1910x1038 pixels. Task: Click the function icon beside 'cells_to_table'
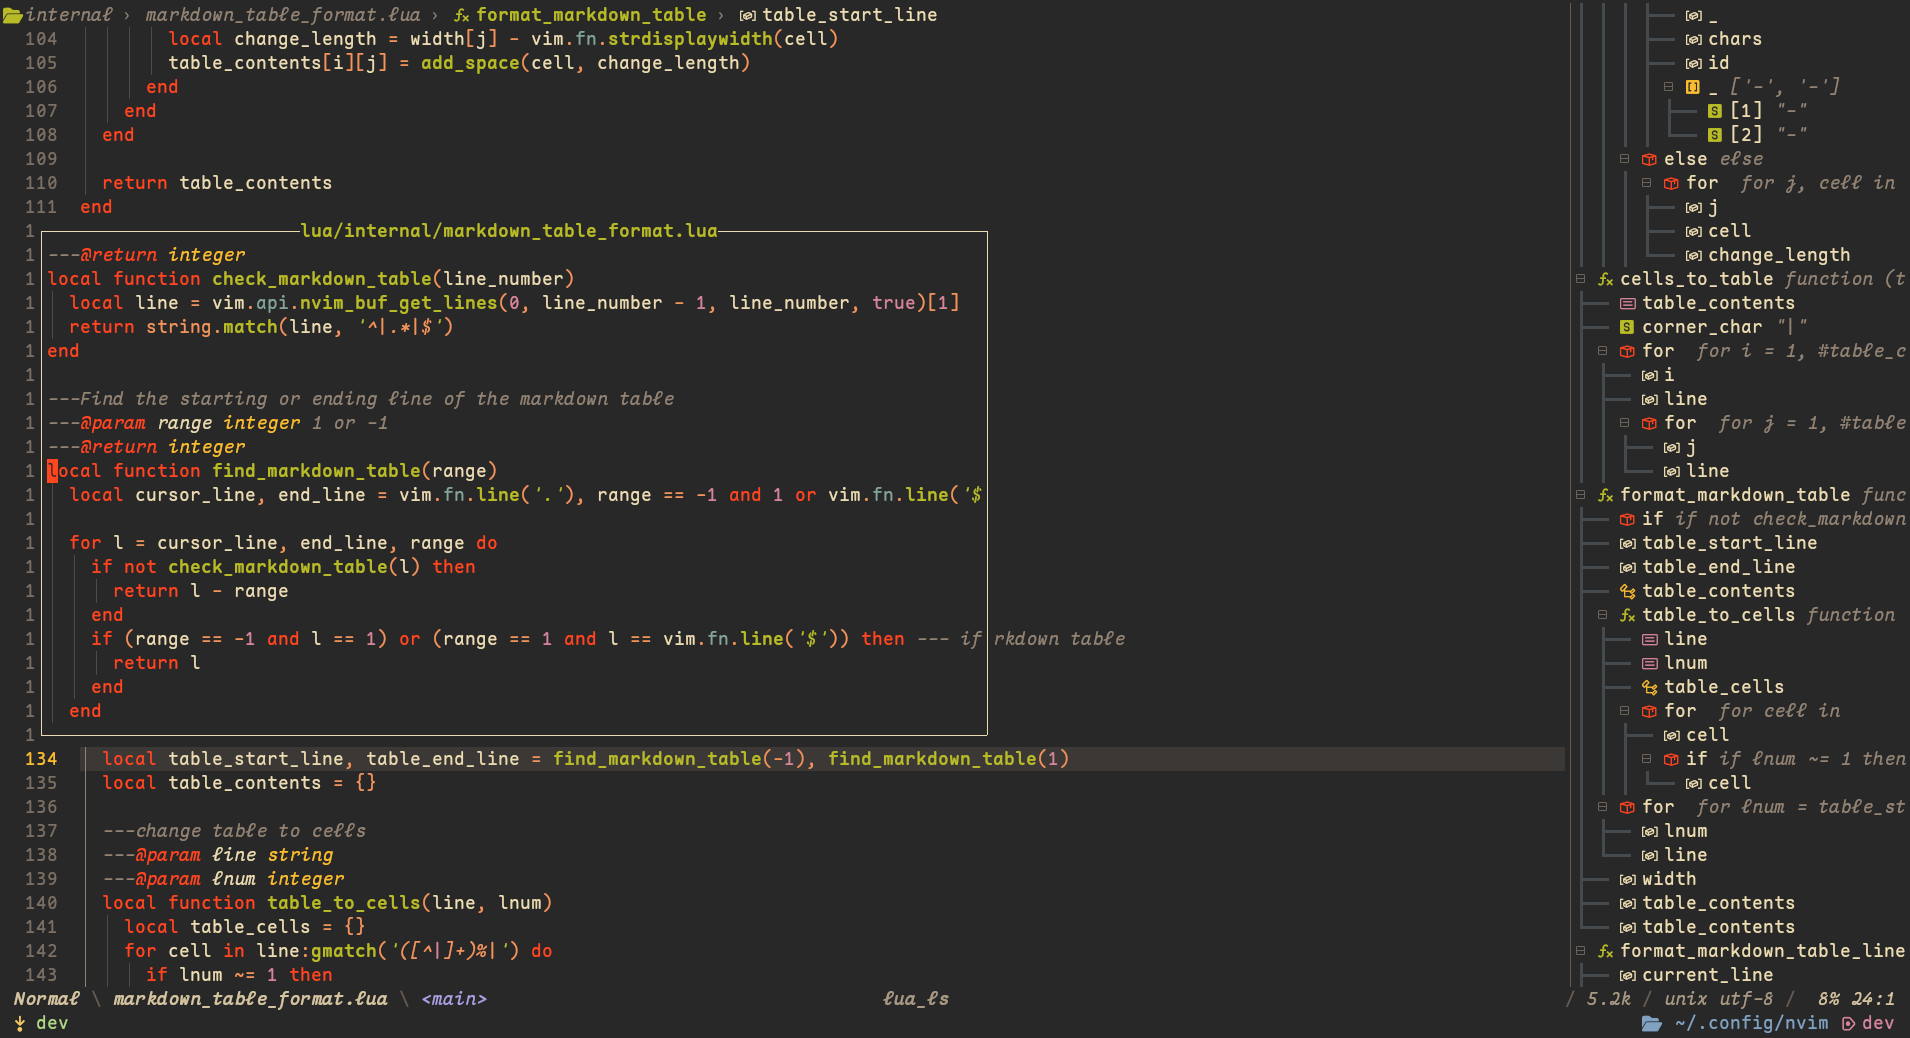tap(1605, 279)
